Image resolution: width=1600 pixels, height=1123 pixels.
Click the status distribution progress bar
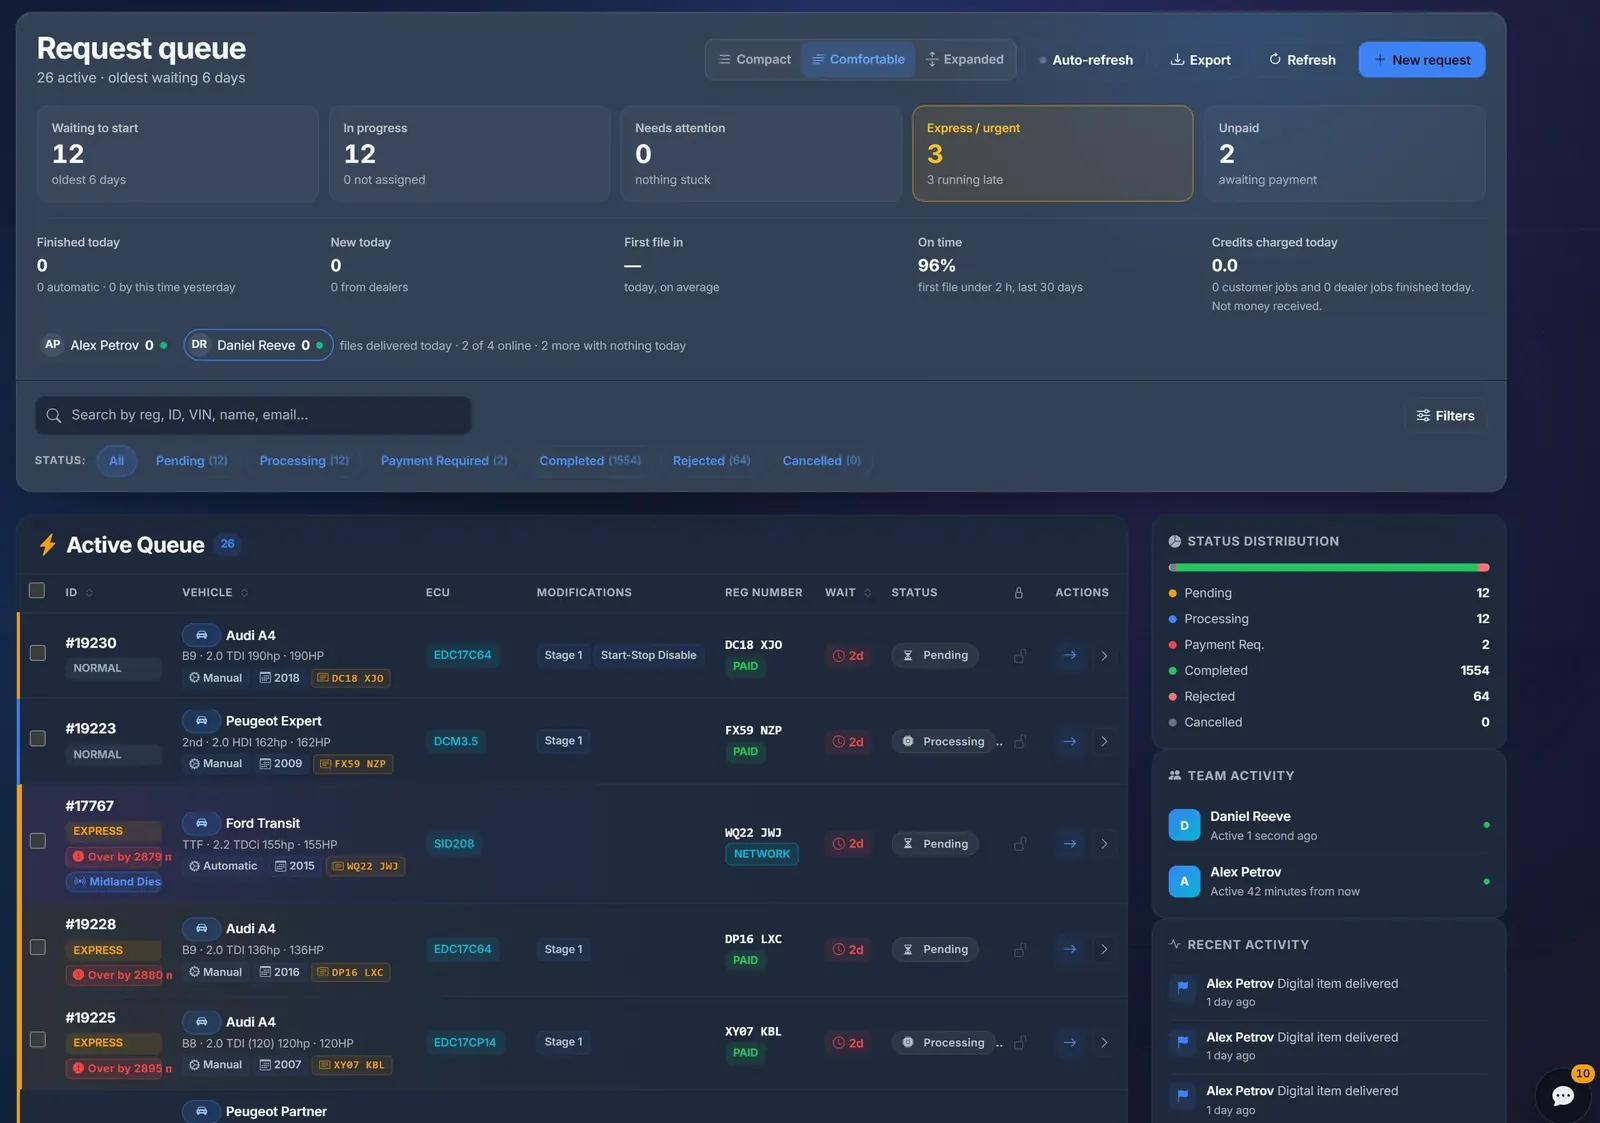1329,568
